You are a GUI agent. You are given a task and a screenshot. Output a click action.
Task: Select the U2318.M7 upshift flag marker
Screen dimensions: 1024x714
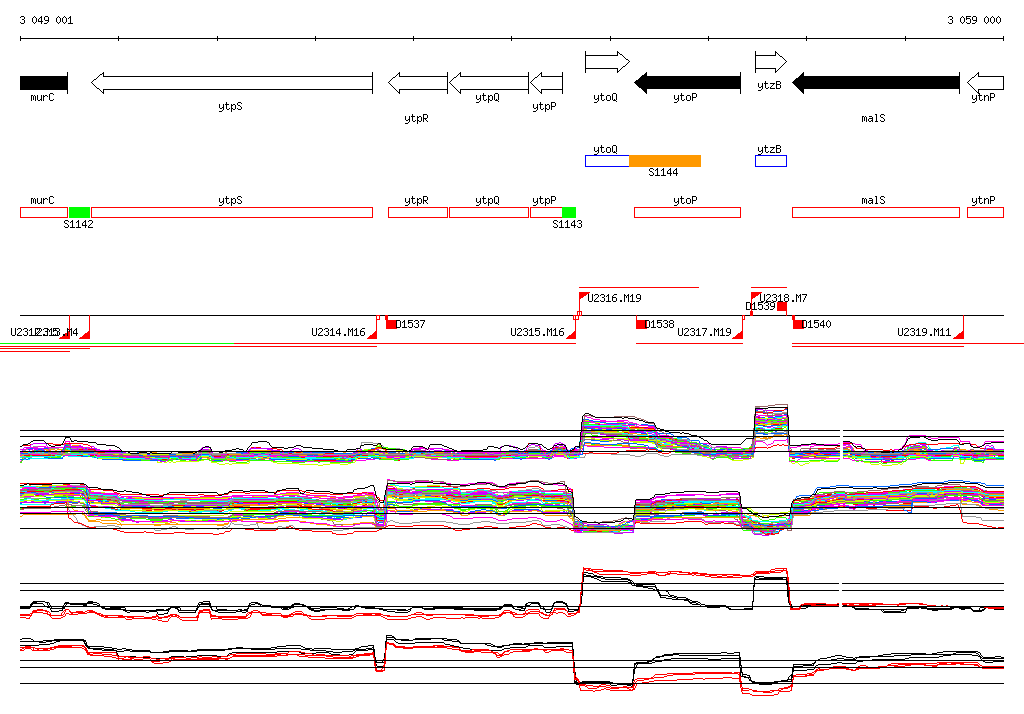click(756, 297)
